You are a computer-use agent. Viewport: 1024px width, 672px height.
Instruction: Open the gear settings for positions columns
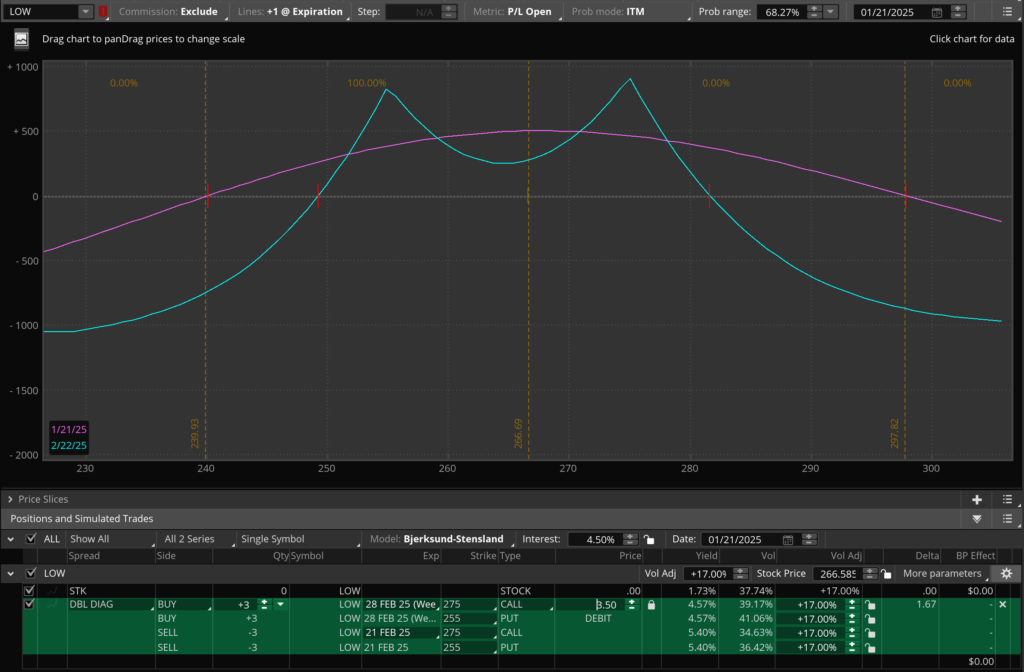1006,573
